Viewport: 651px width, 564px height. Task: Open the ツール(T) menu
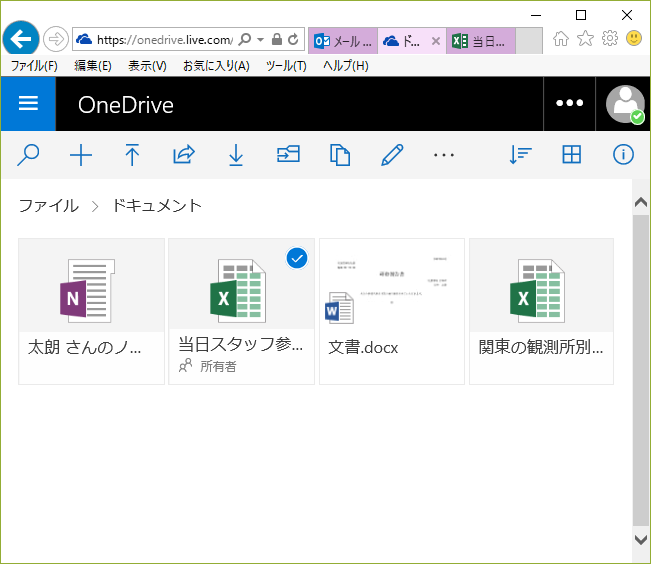286,66
